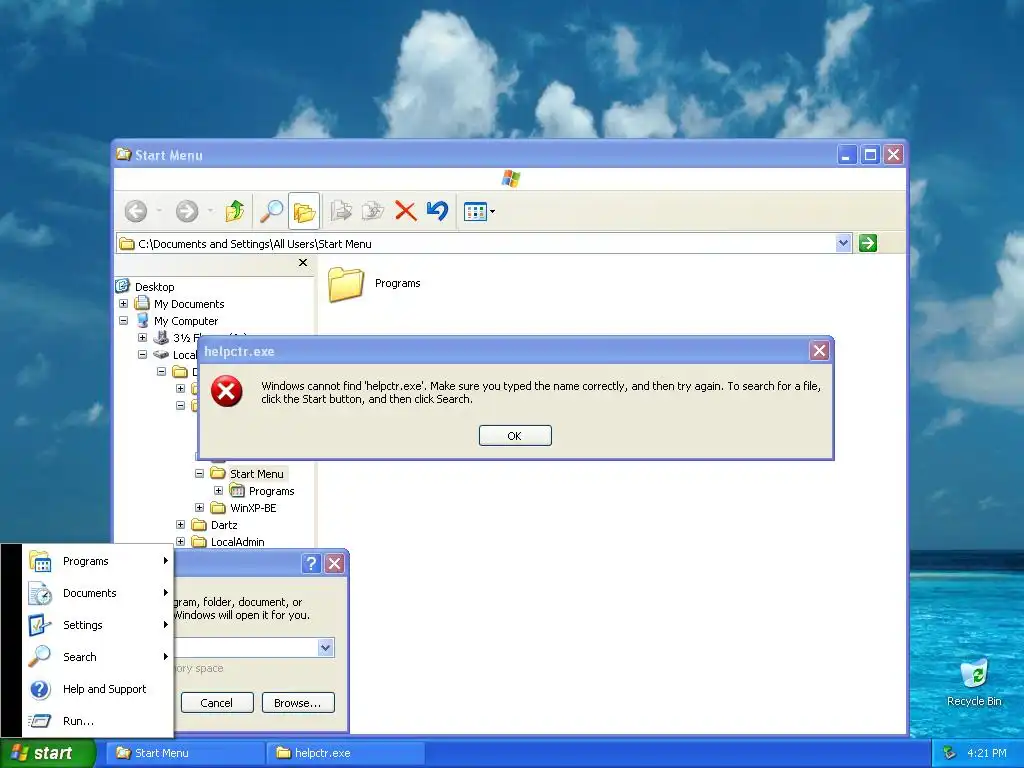
Task: Open the Run dialog's Open dropdown
Action: [326, 647]
